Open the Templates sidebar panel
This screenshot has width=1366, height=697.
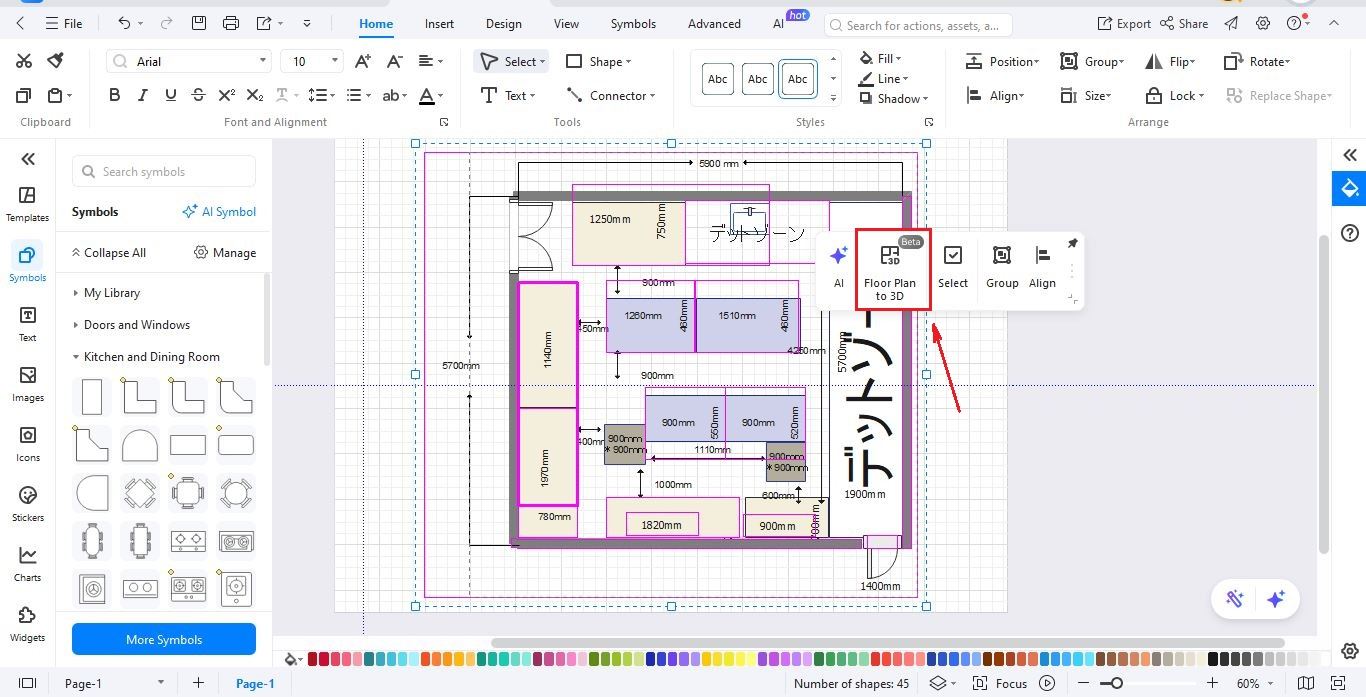pyautogui.click(x=27, y=204)
